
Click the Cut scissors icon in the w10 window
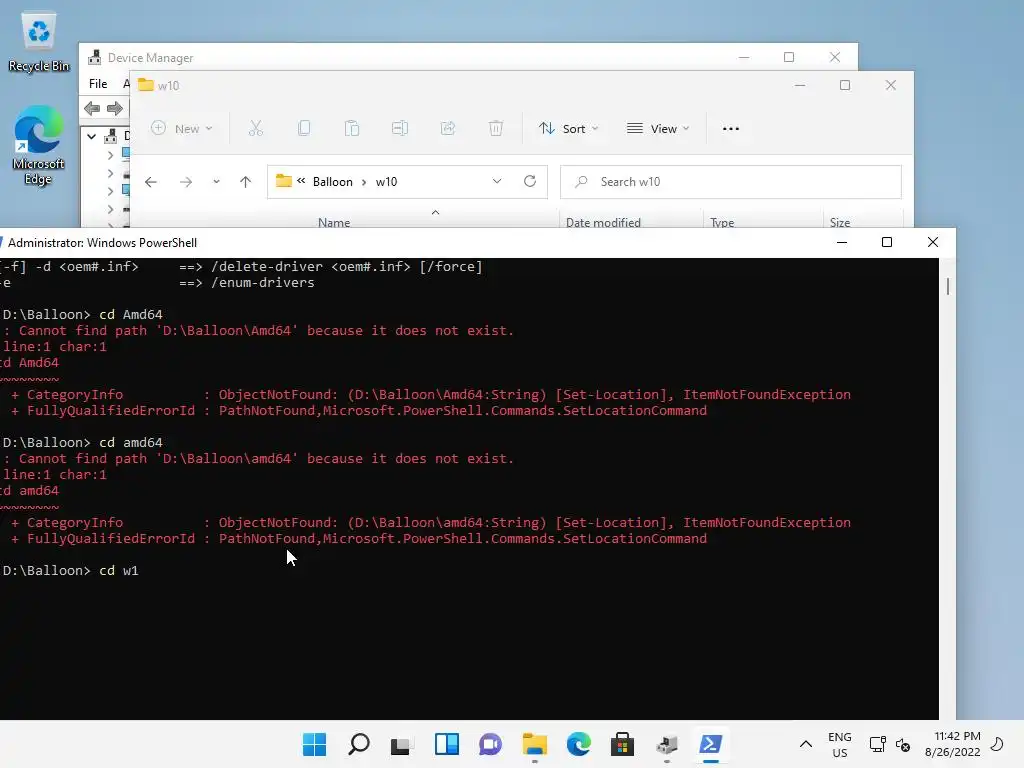(x=255, y=129)
